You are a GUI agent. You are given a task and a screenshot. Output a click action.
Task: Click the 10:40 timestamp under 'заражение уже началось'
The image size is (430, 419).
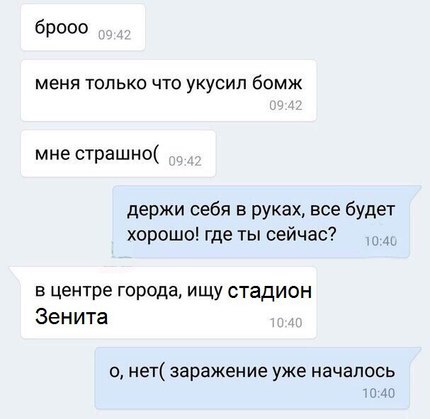pyautogui.click(x=379, y=393)
